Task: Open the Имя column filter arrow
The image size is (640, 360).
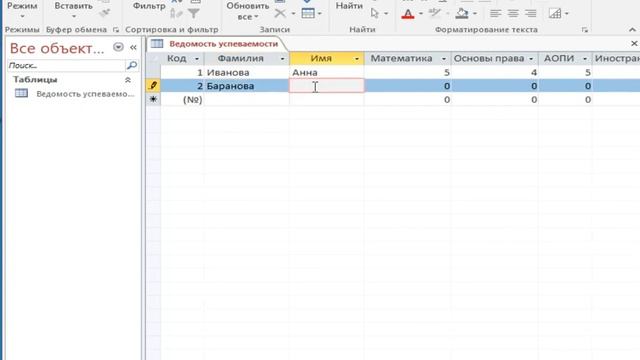Action: coord(357,59)
